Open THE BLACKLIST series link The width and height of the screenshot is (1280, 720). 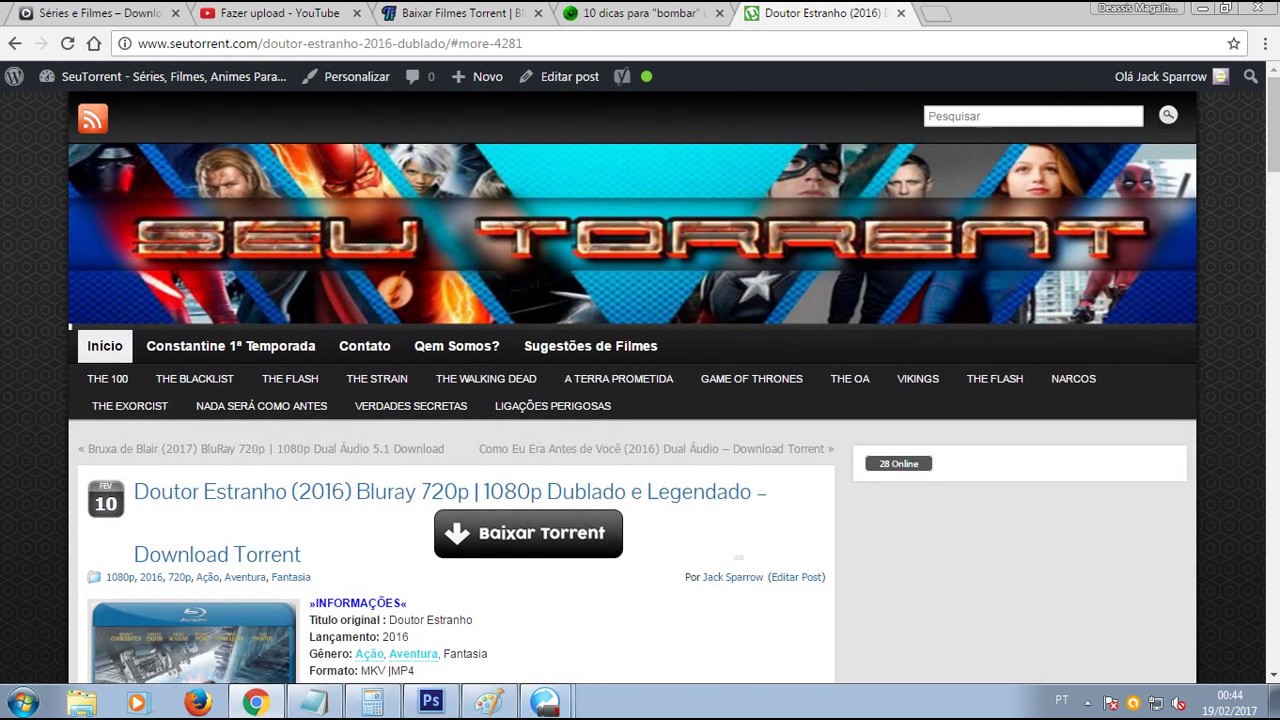click(x=194, y=379)
